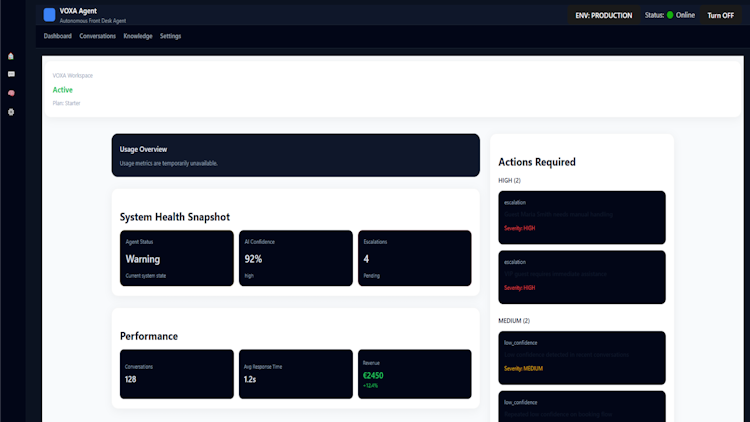The height and width of the screenshot is (422, 750).
Task: Switch to the Dashboard tab
Action: [57, 36]
